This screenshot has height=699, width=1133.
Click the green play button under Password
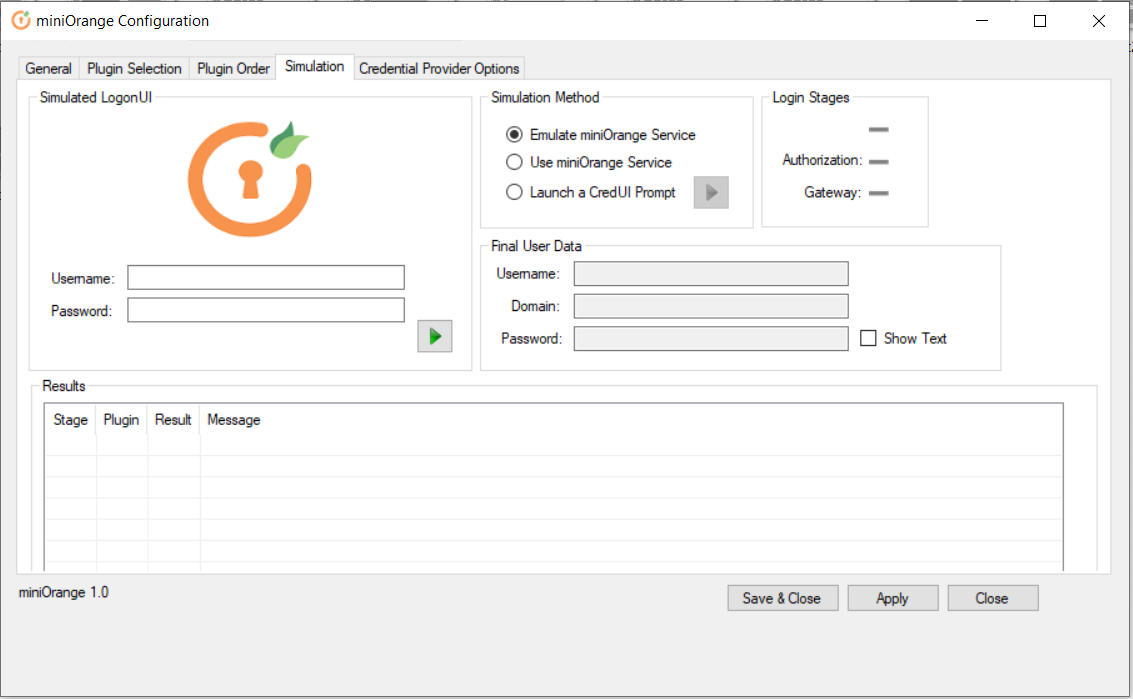435,336
